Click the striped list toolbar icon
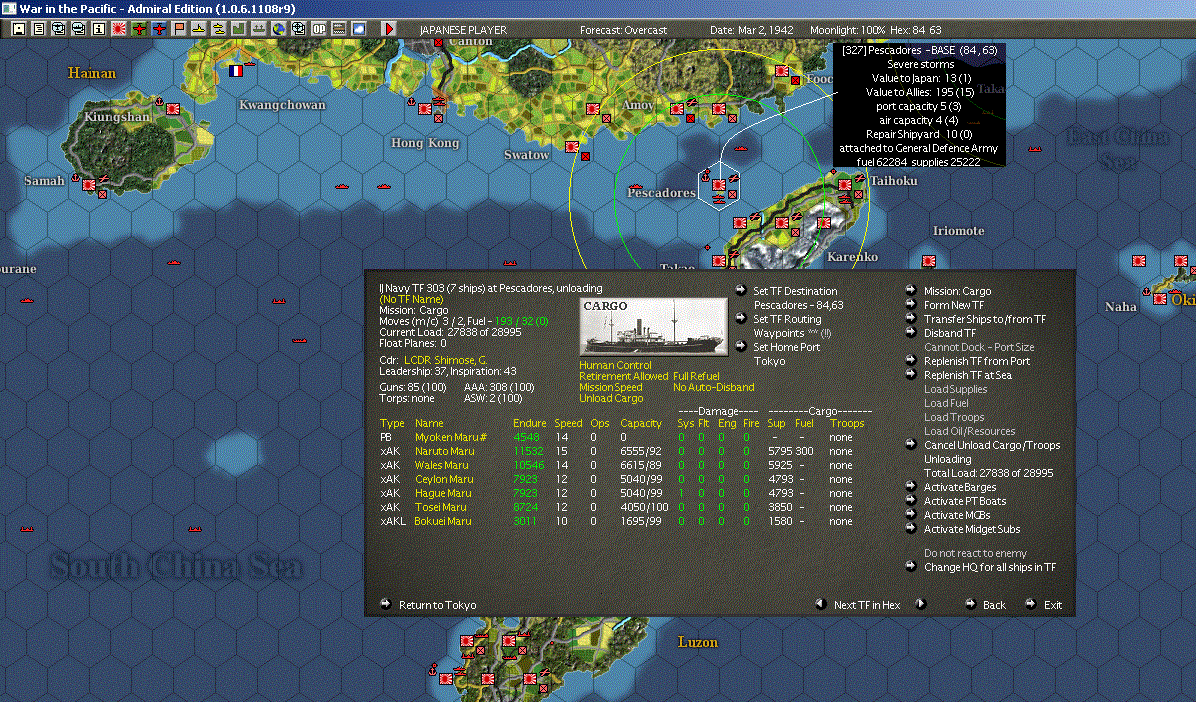1196x702 pixels. tap(338, 29)
